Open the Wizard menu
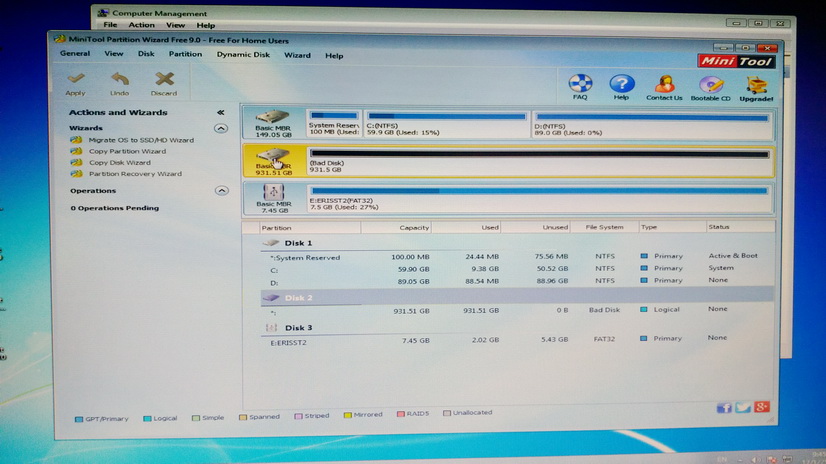The width and height of the screenshot is (826, 464). (x=297, y=55)
